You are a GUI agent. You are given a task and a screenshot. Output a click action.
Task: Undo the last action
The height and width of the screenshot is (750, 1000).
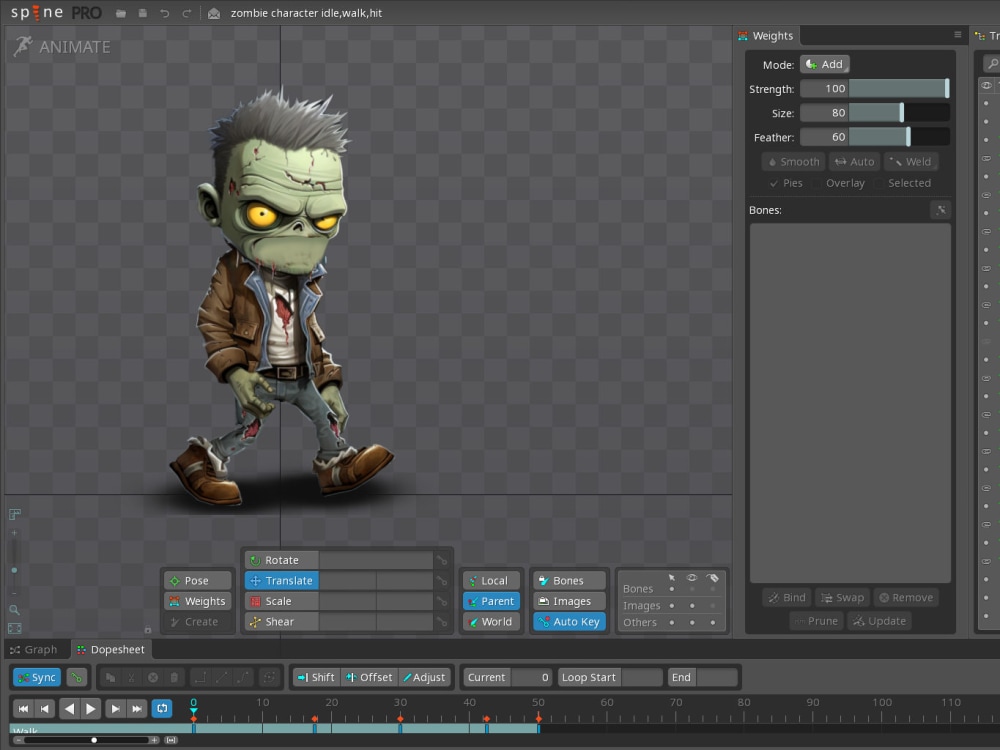(x=165, y=13)
